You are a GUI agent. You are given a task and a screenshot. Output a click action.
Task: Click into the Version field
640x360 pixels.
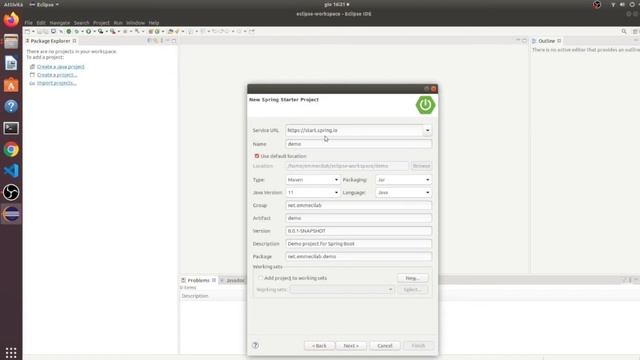pos(358,231)
